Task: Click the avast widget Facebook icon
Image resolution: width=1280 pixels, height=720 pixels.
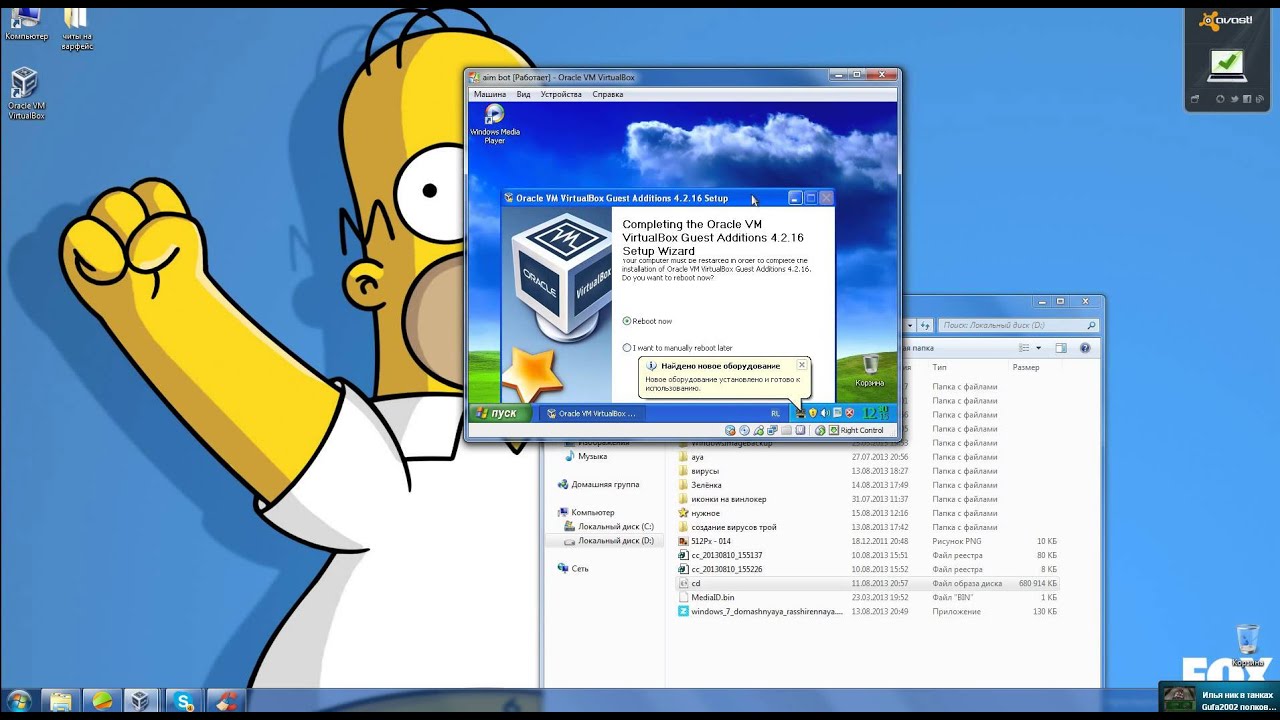Action: tap(1248, 99)
